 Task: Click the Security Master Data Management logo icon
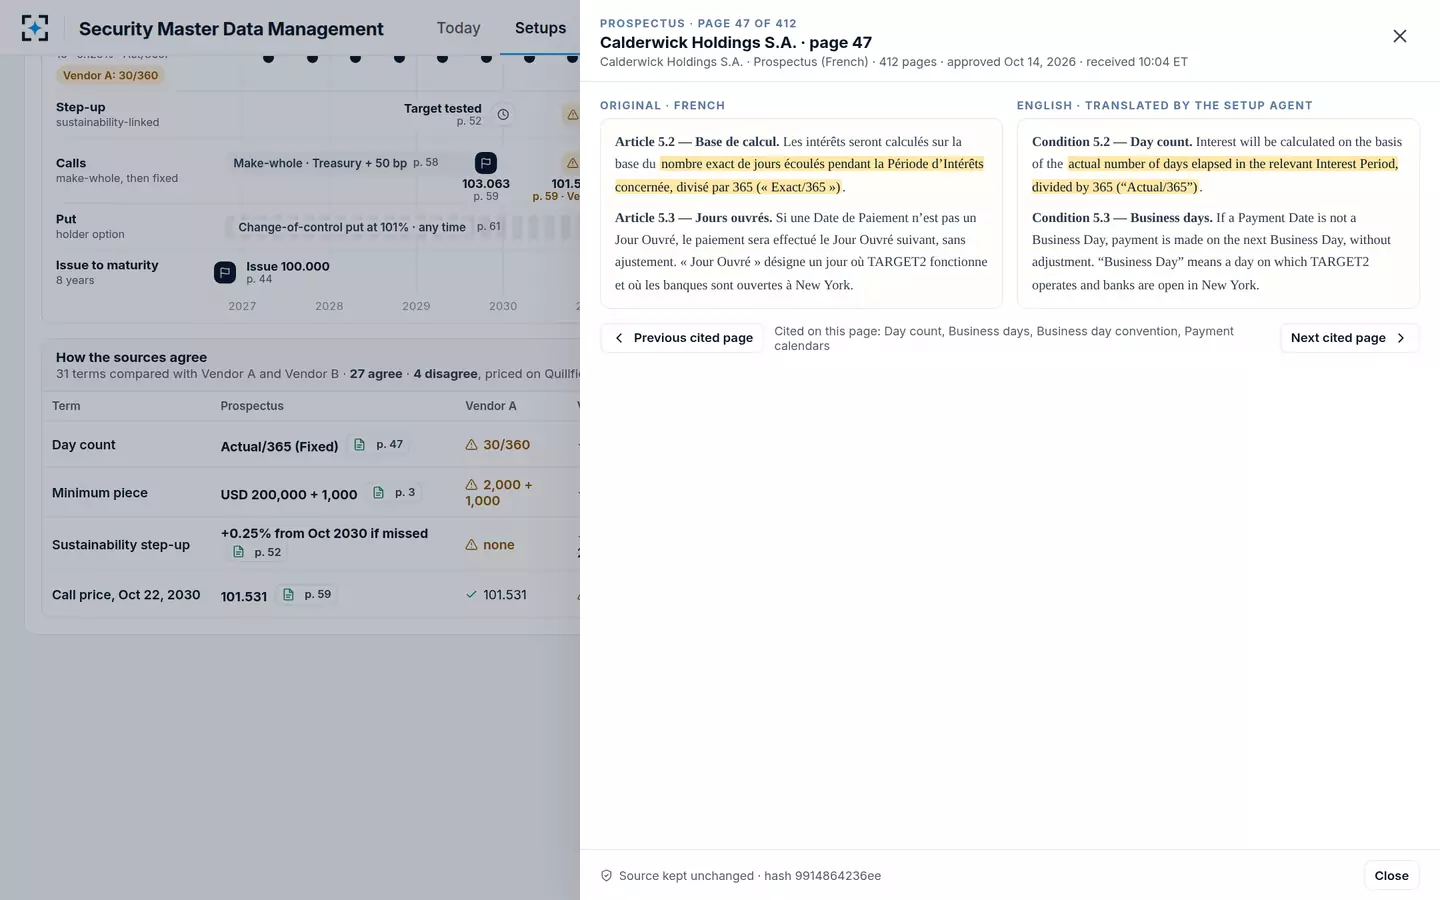(35, 28)
